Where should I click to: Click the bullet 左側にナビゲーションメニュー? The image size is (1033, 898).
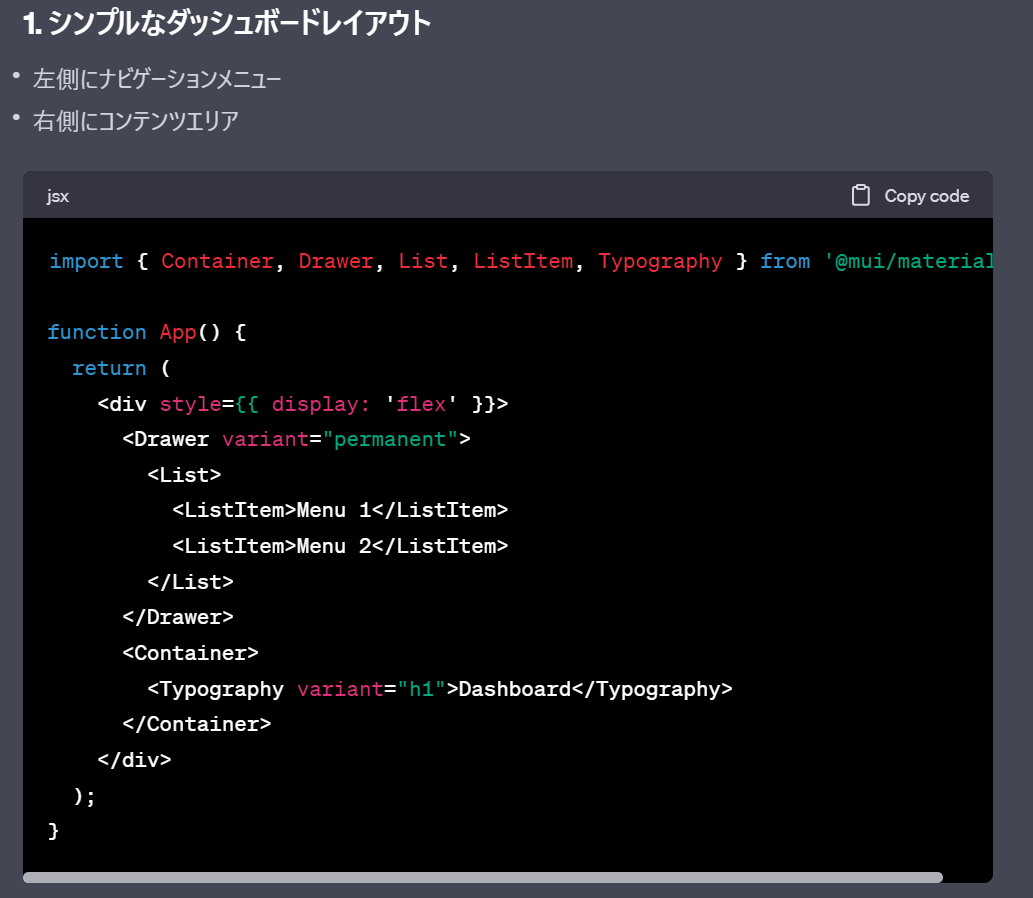[x=155, y=78]
